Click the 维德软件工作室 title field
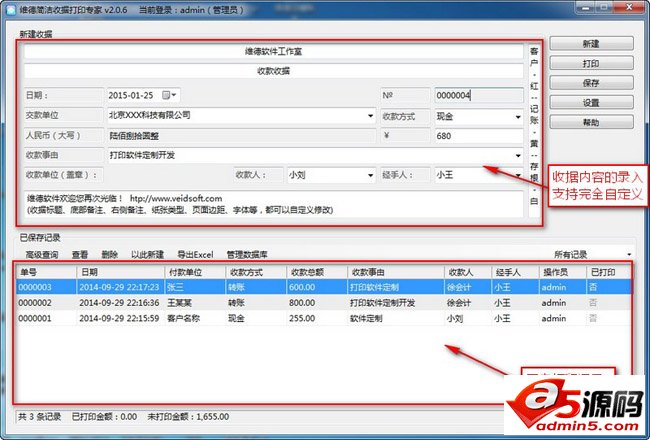 point(274,51)
